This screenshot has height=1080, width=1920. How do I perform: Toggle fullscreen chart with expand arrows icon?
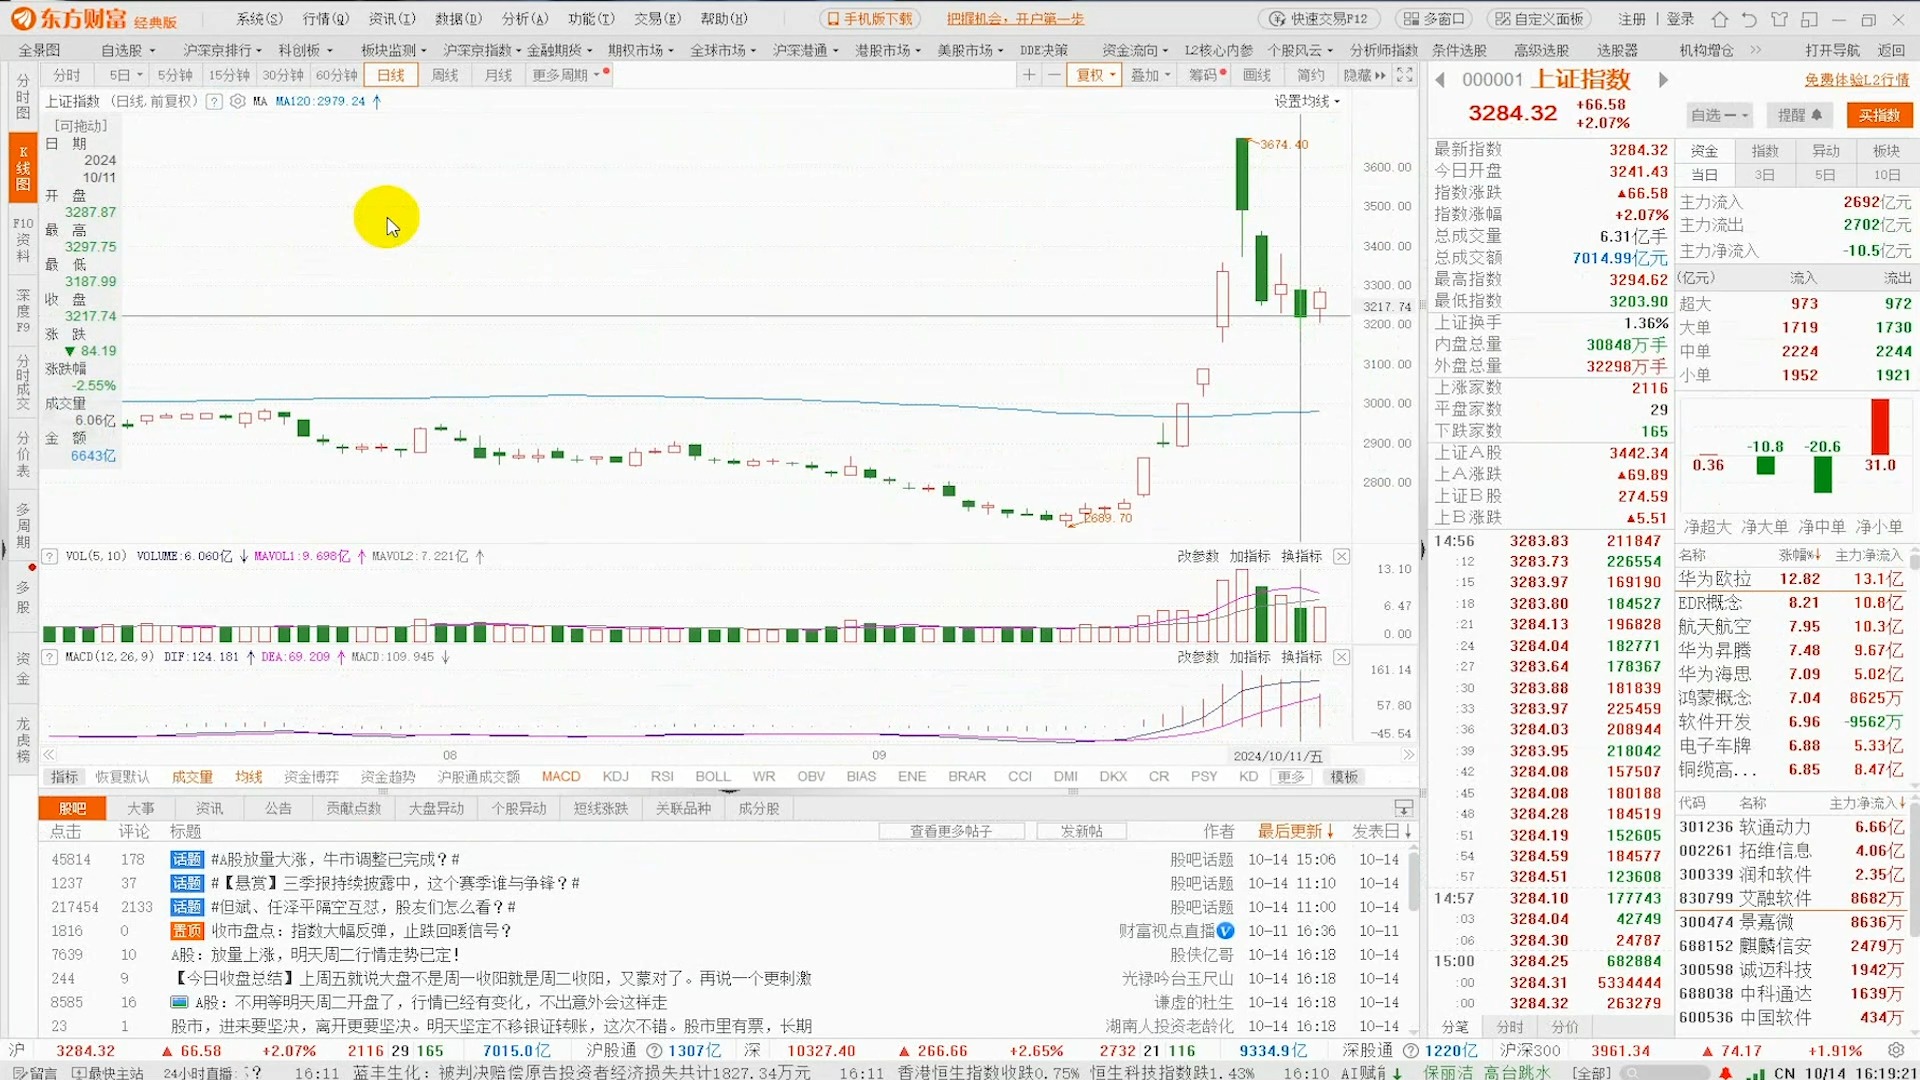[x=1405, y=75]
